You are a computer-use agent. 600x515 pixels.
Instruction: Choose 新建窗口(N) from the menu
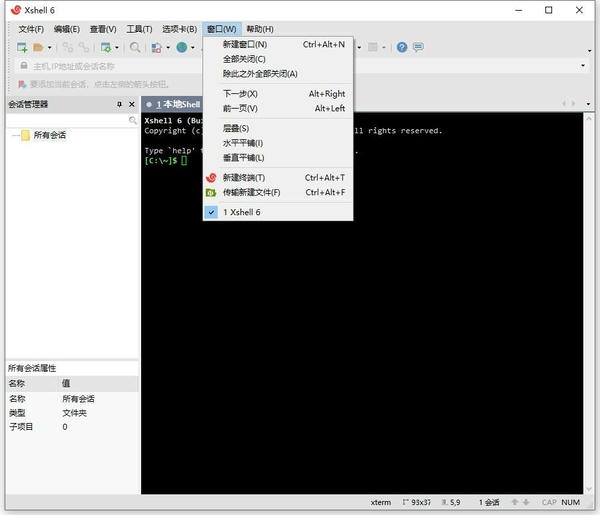tap(278, 44)
